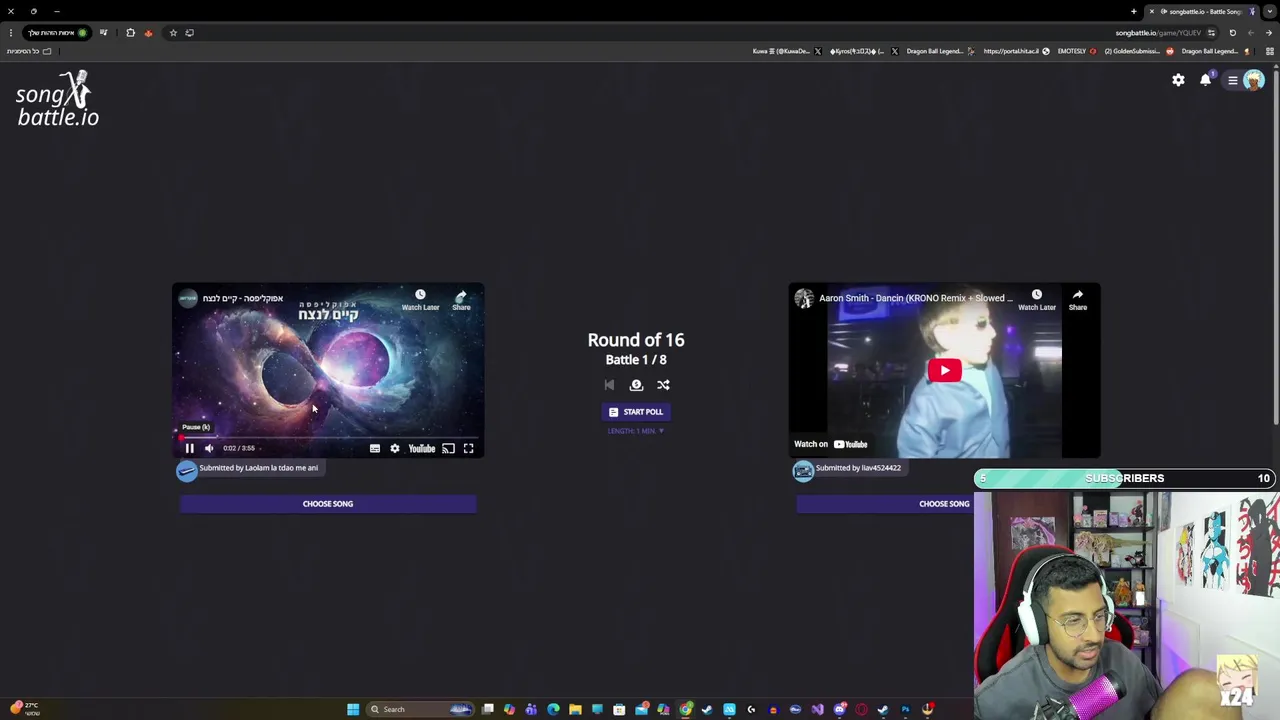Click the shuffle icon under Battle 1 / 8

(663, 385)
